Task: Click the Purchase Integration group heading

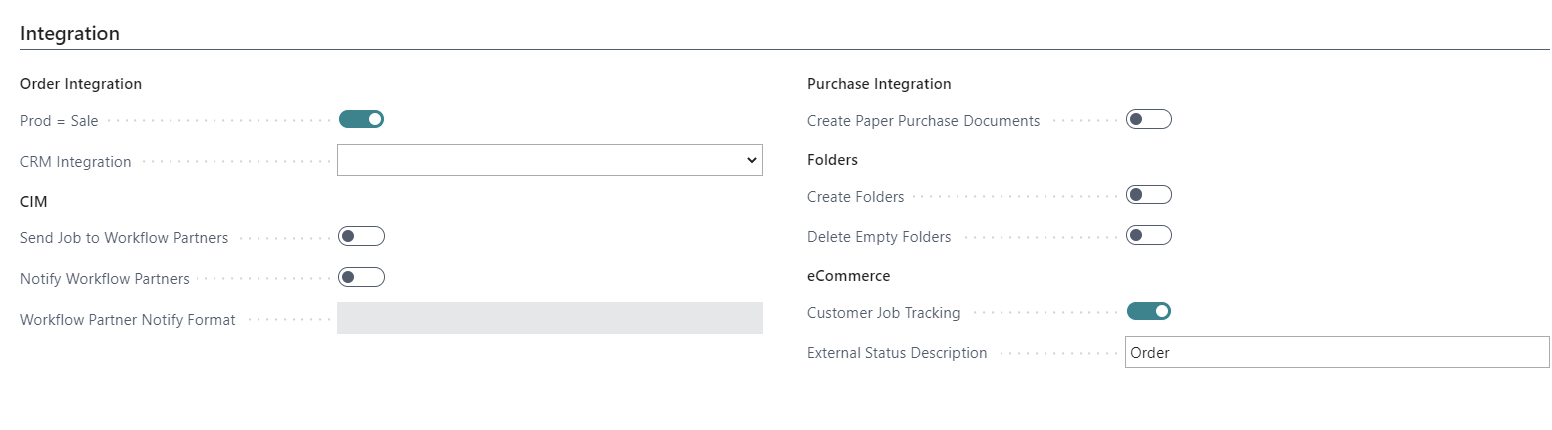Action: click(879, 84)
